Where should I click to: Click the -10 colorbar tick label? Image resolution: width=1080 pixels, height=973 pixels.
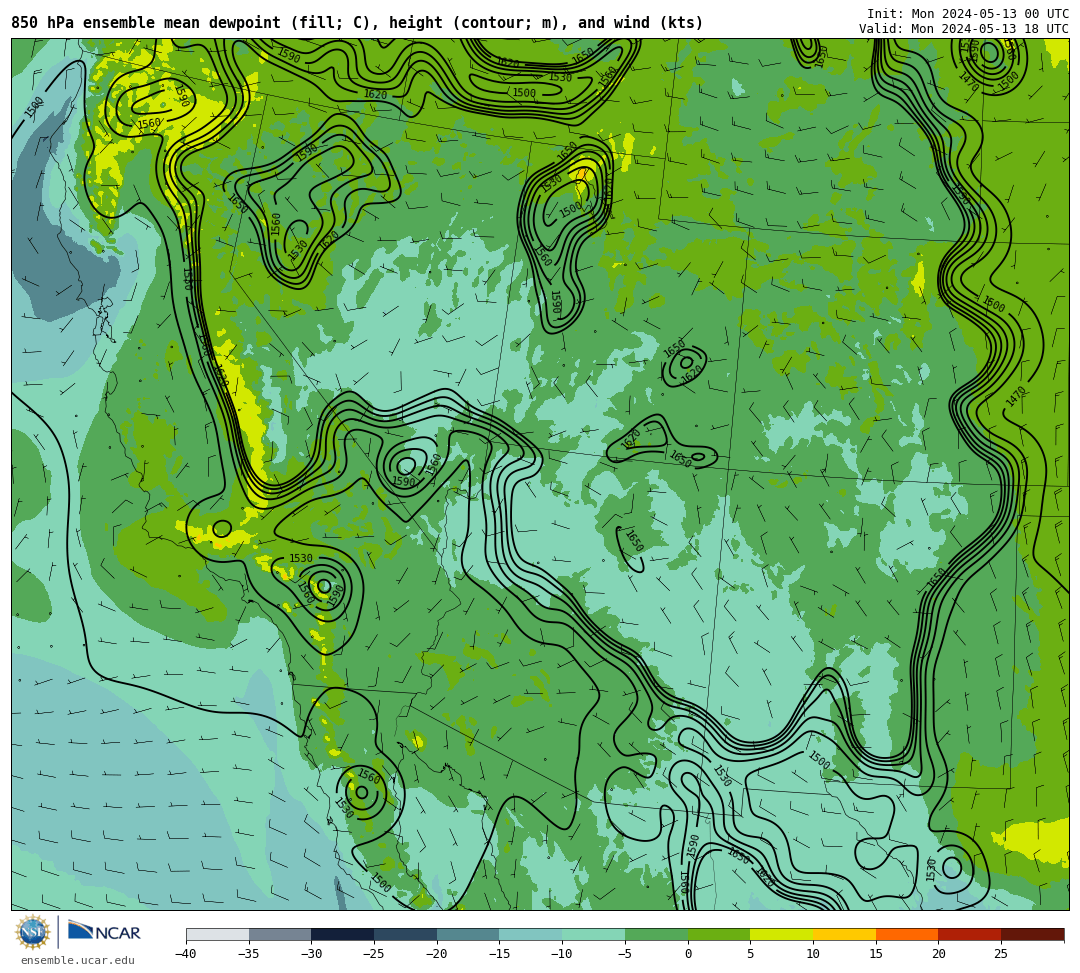click(x=561, y=954)
